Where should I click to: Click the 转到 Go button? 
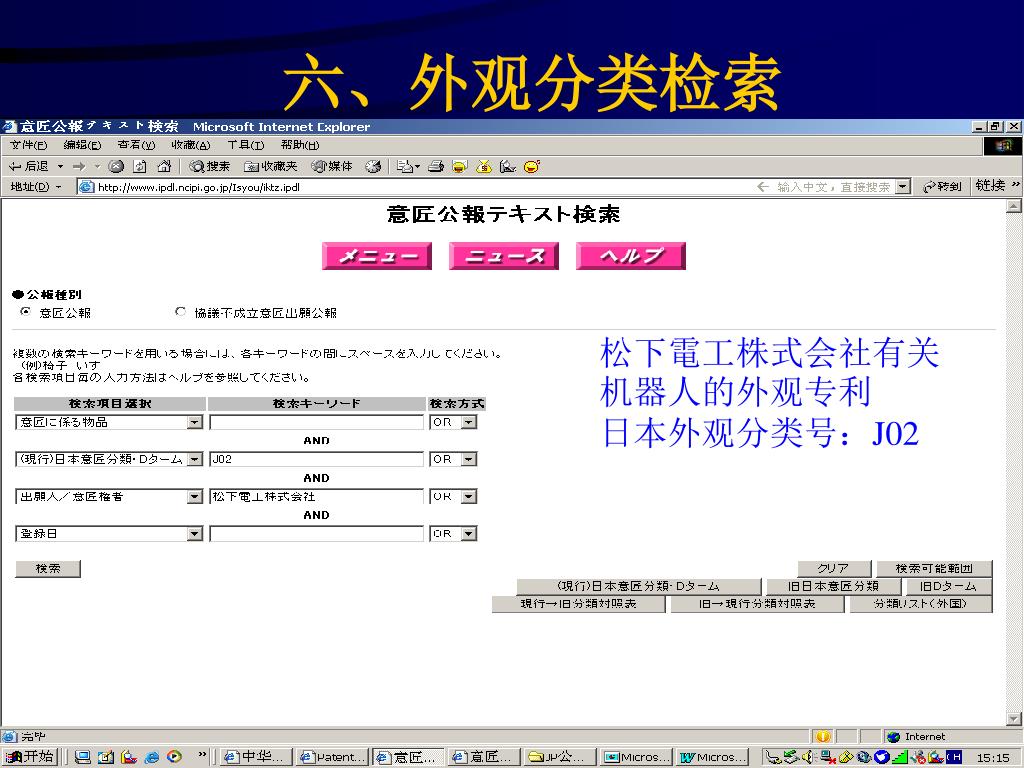tap(942, 187)
